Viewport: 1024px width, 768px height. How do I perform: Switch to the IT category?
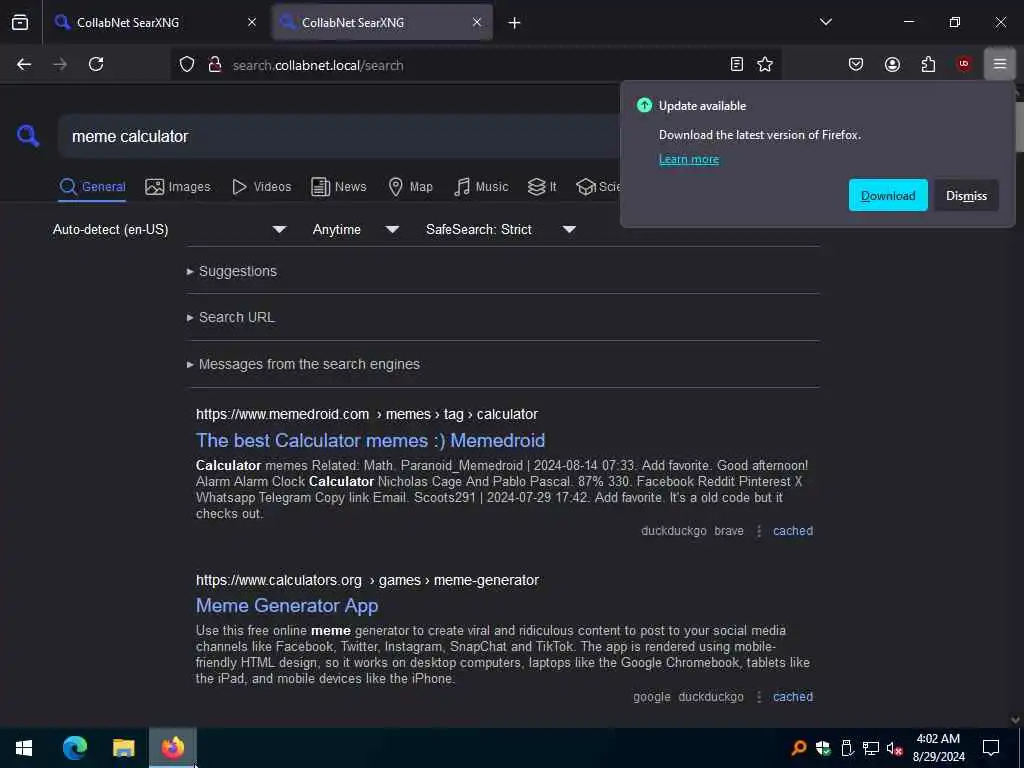542,187
